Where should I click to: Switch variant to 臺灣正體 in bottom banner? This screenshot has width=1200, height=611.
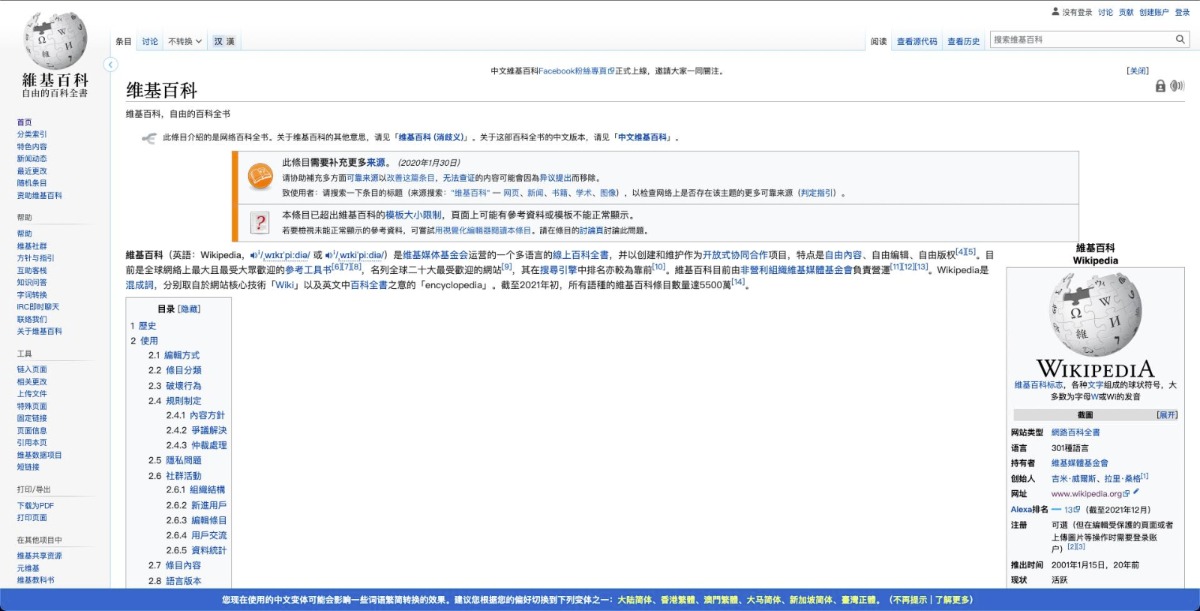click(861, 599)
